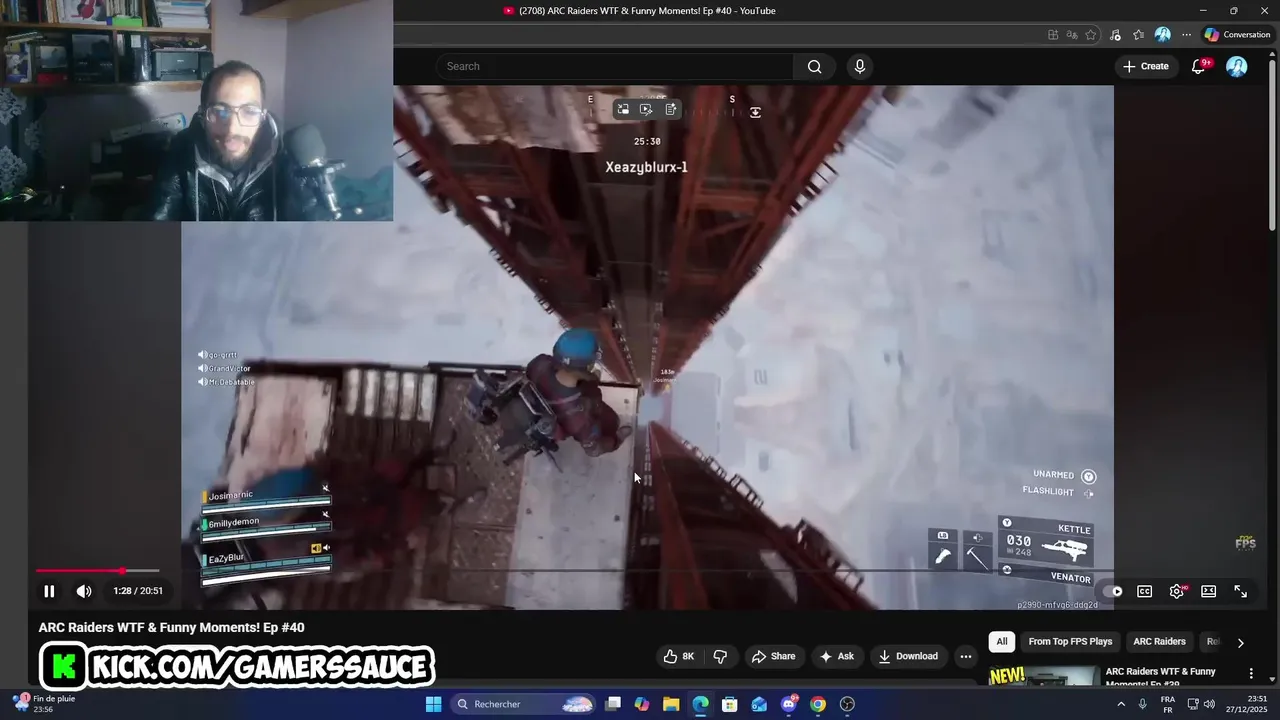
Task: Click the magnifier search button
Action: pos(815,66)
